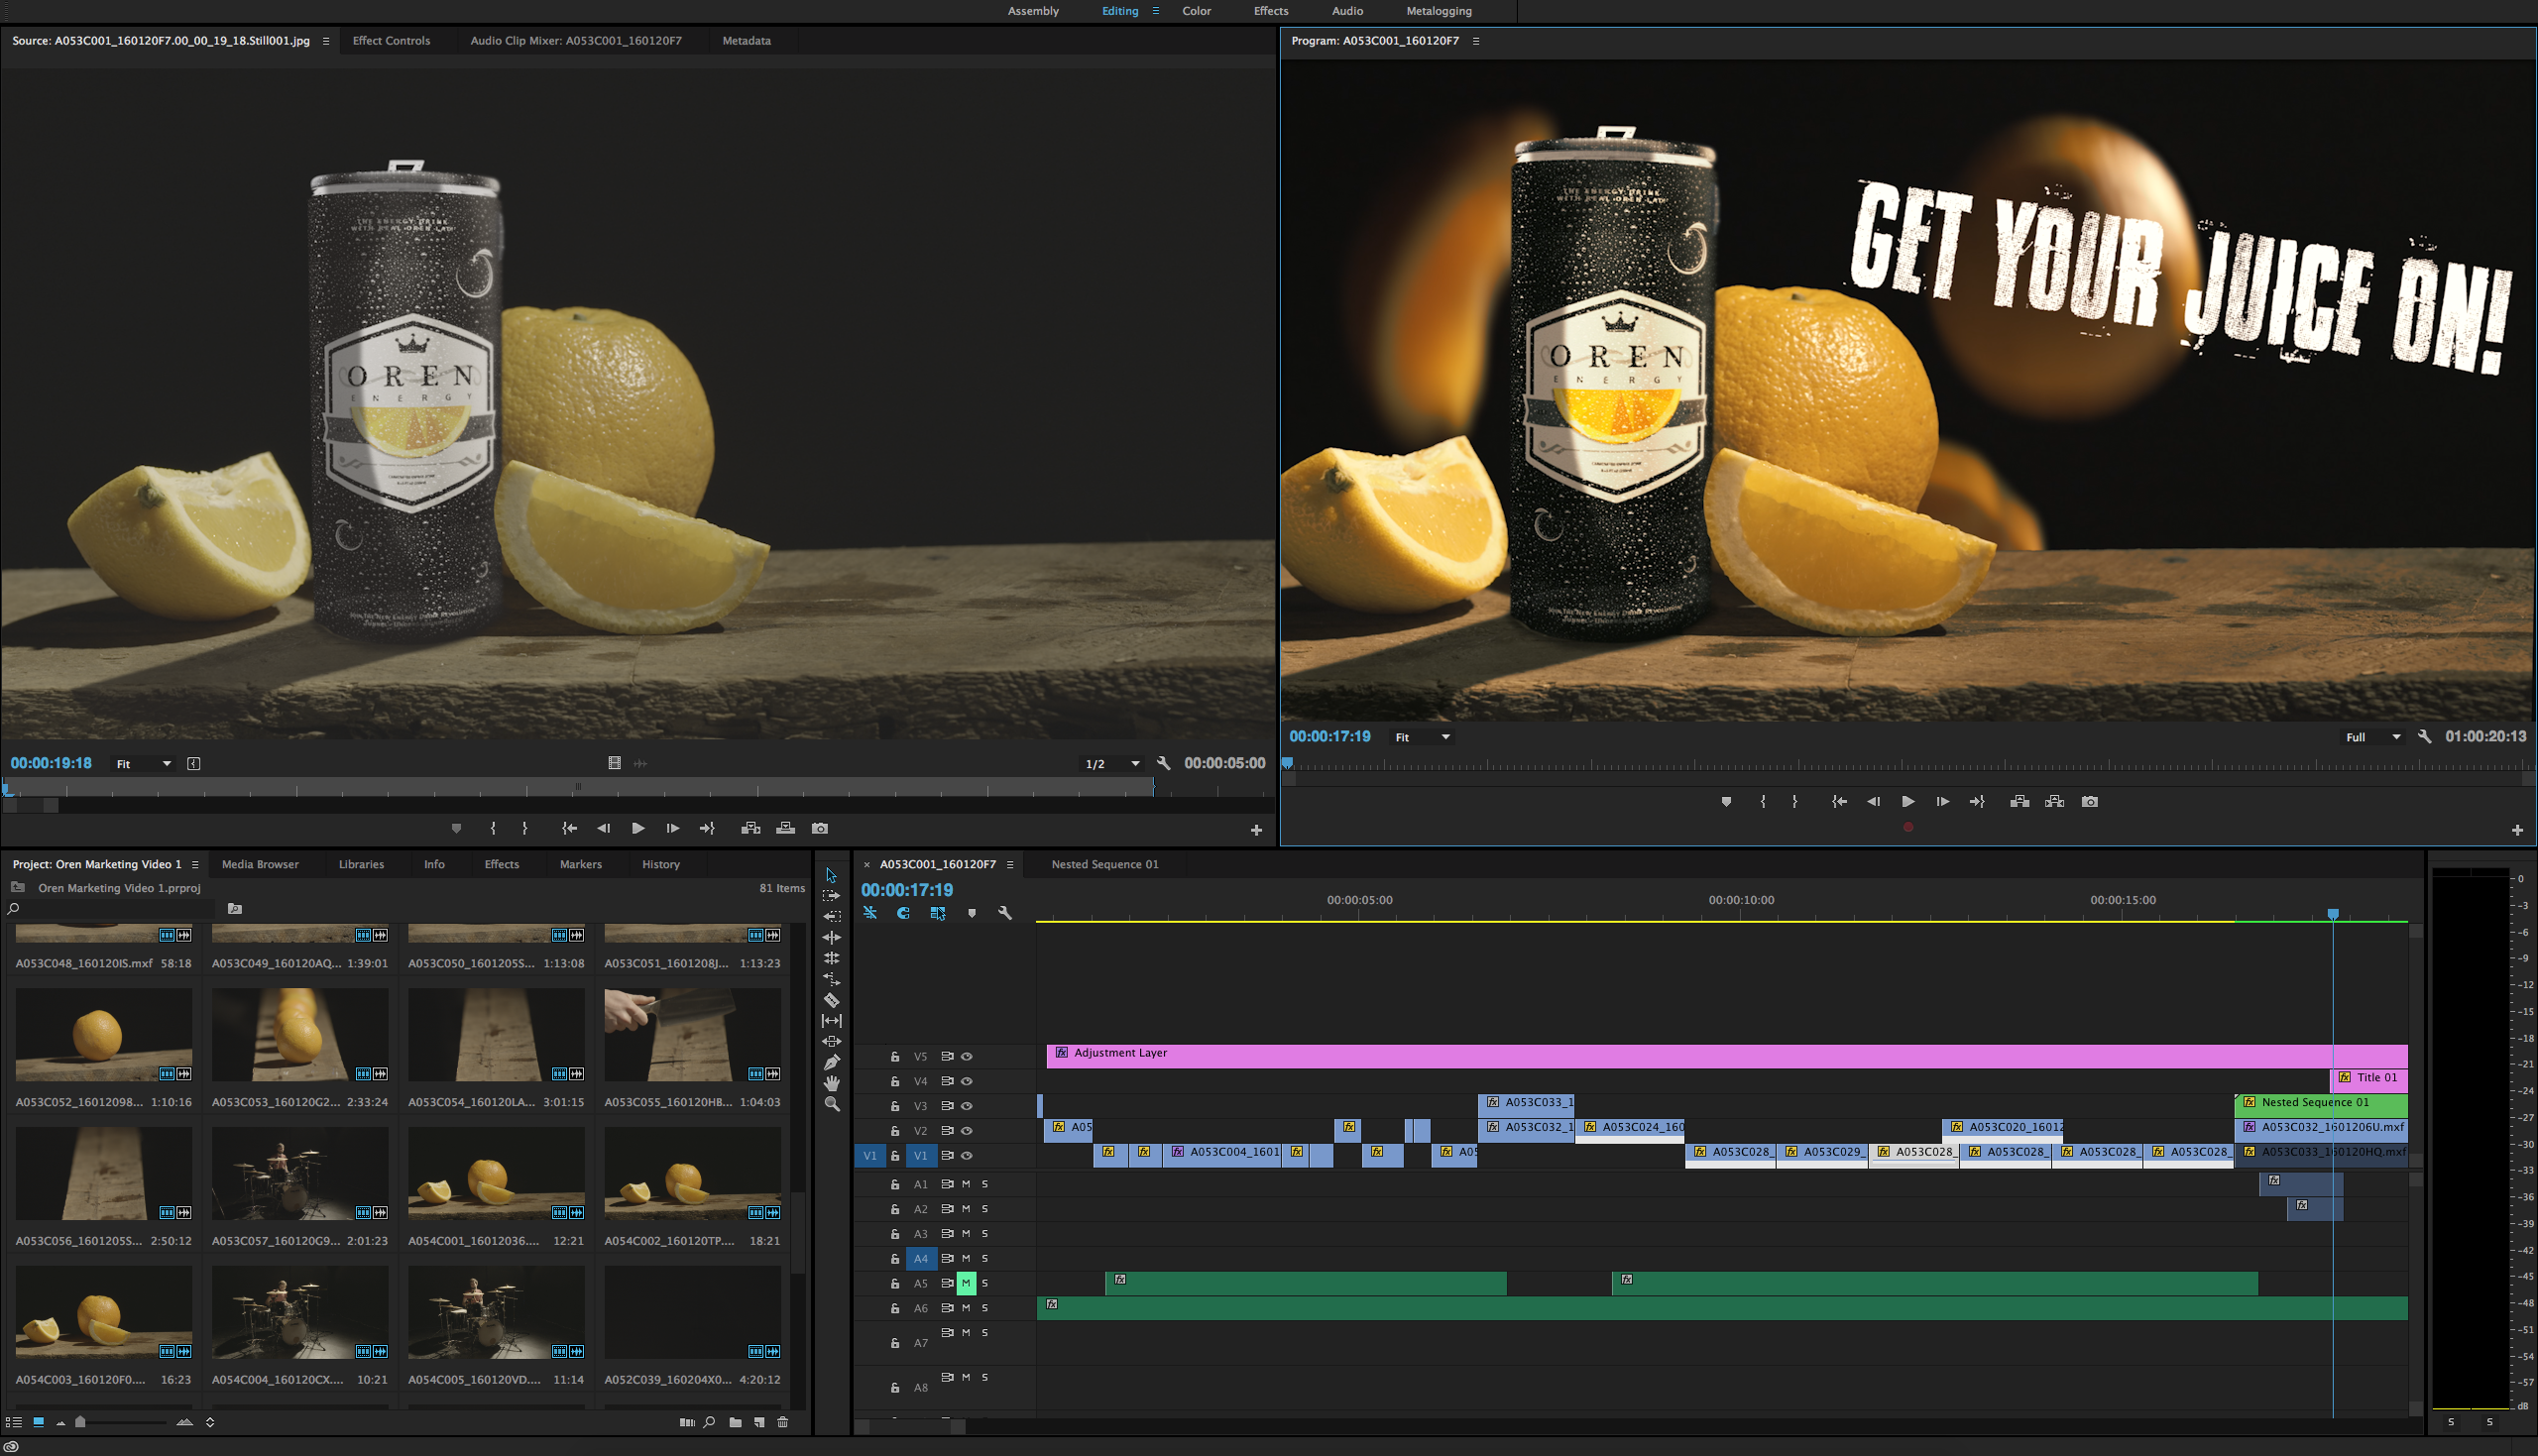Switch to the Color workspace

(x=1196, y=11)
